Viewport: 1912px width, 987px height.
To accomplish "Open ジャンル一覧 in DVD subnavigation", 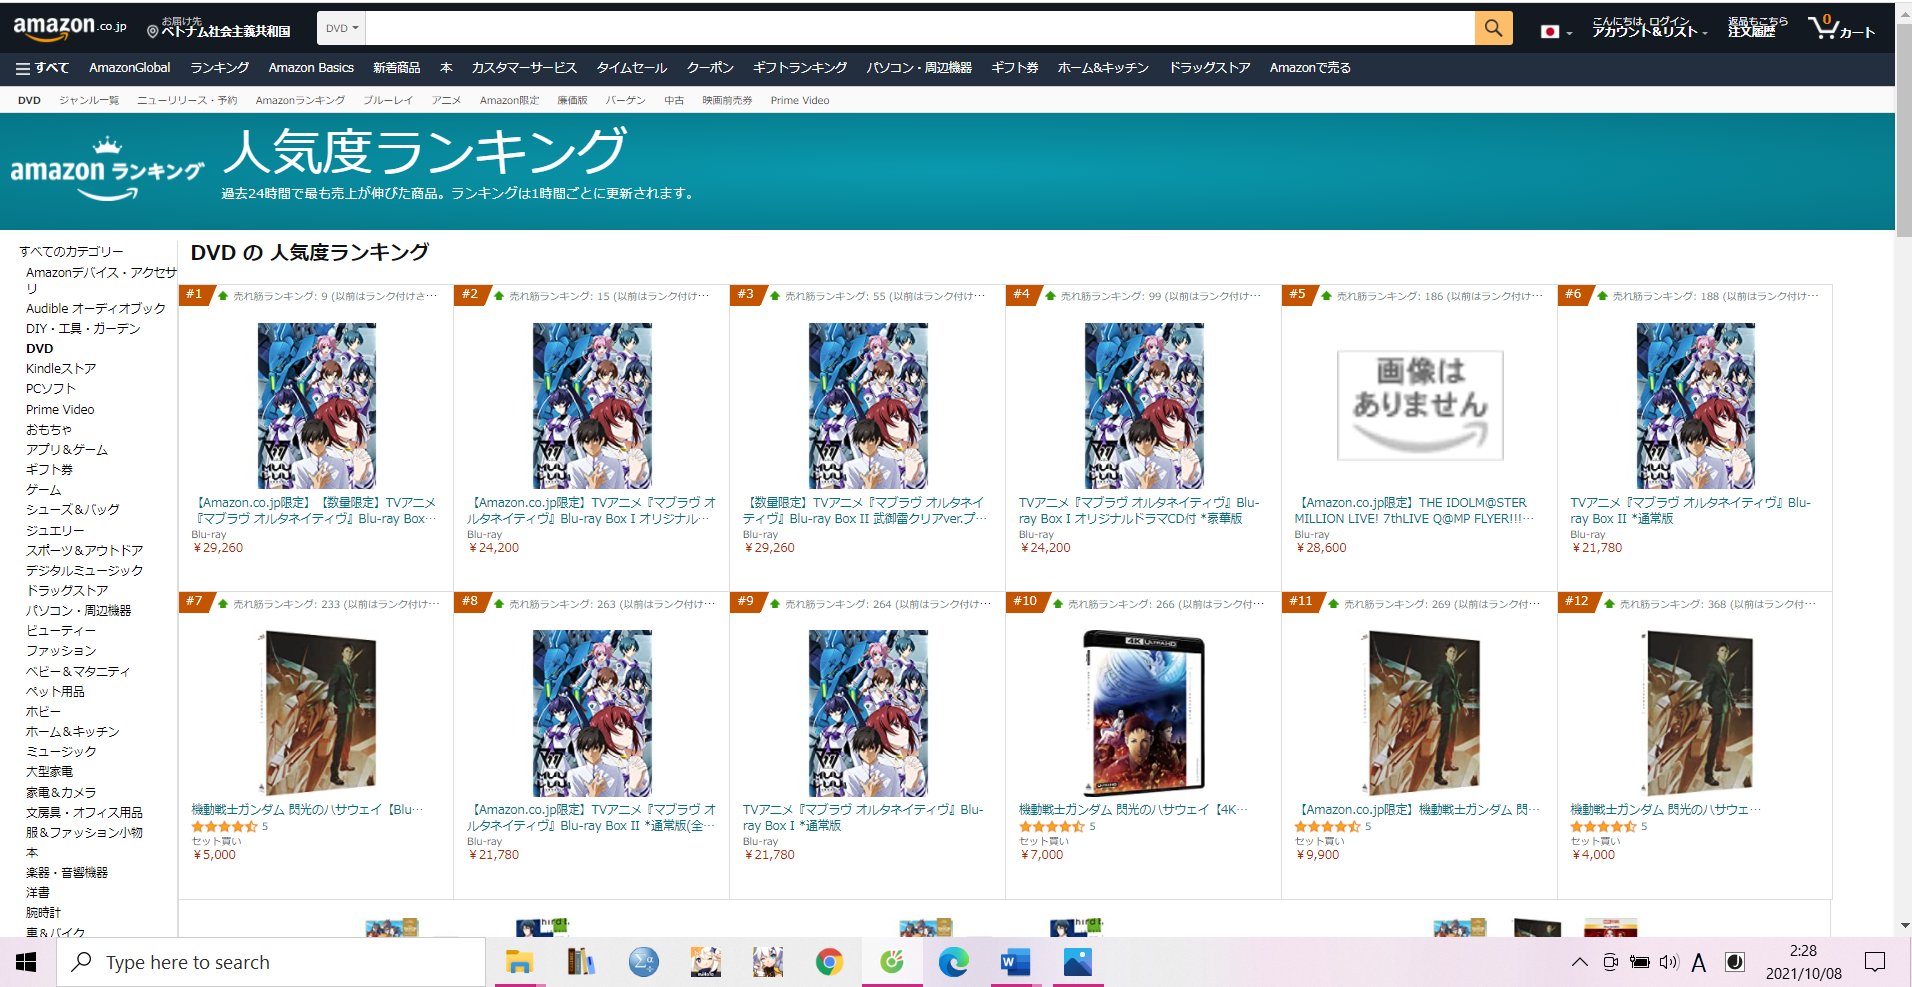I will point(89,100).
